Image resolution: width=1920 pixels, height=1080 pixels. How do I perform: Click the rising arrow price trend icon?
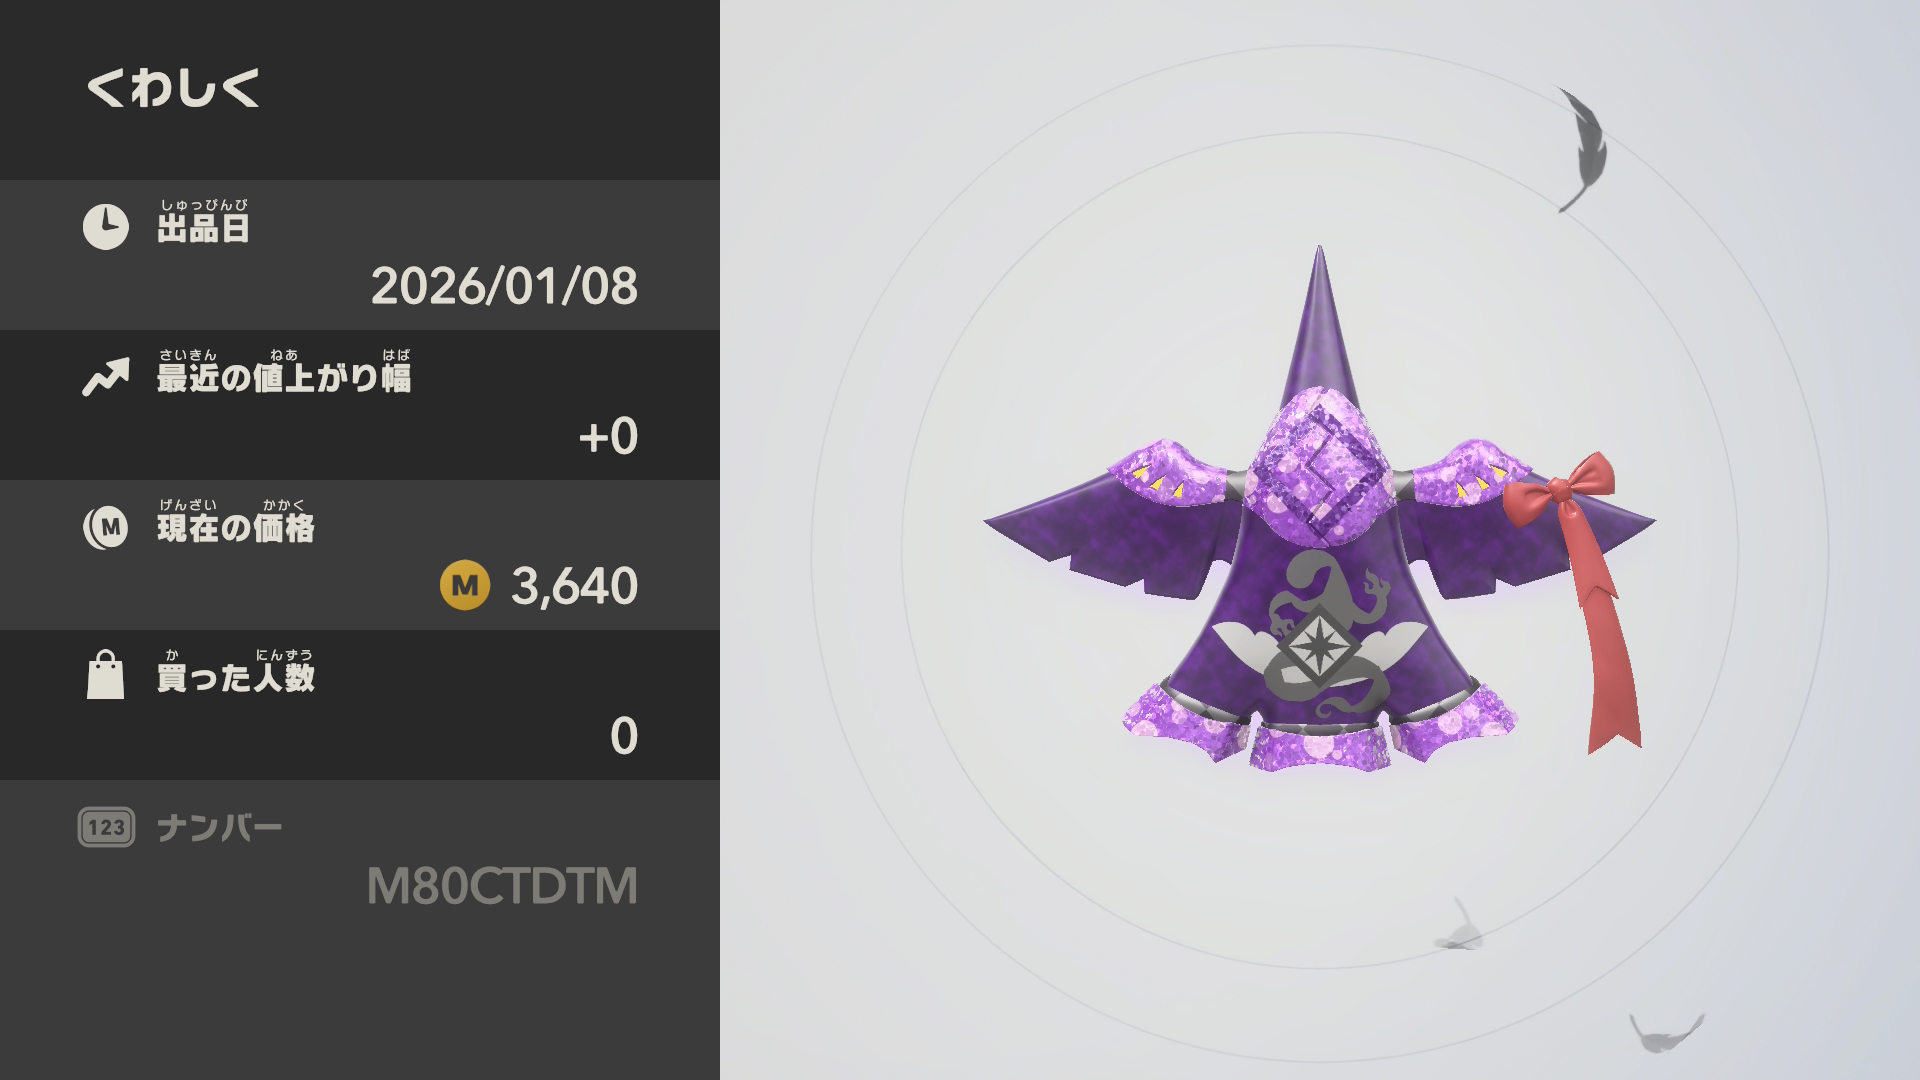pos(106,377)
